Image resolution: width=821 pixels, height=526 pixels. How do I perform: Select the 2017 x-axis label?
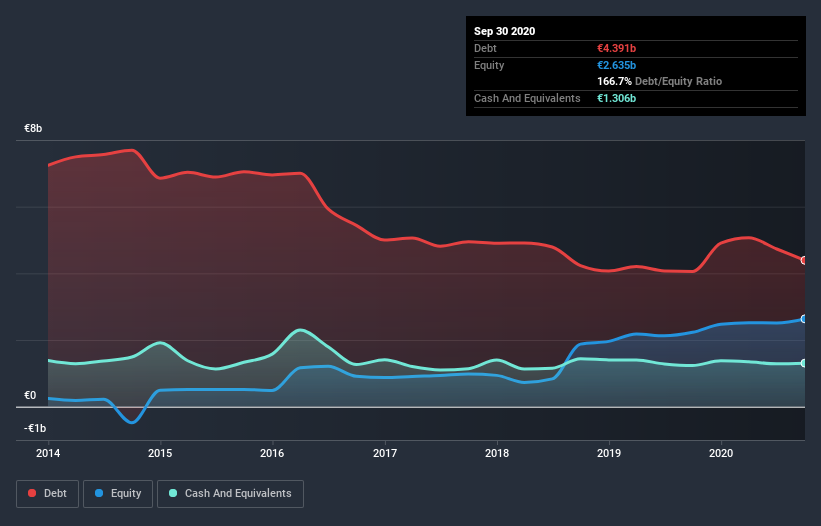tap(385, 453)
